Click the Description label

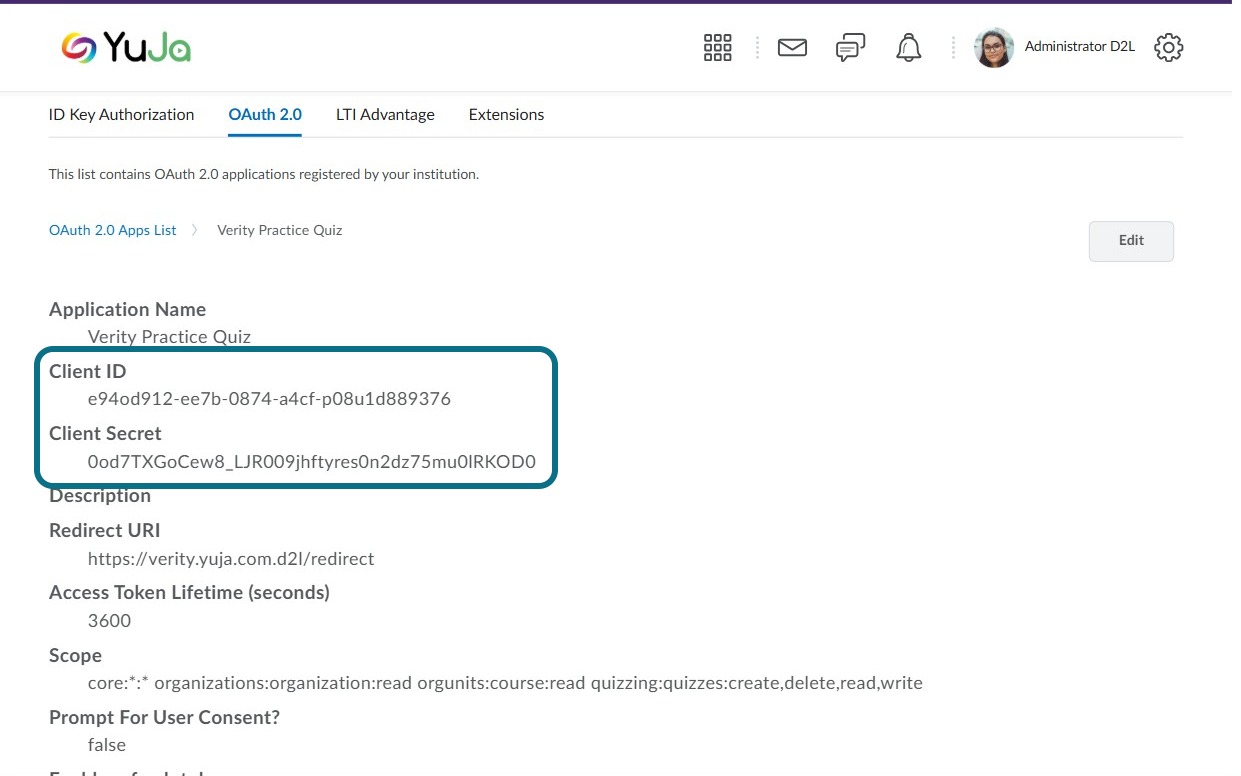click(x=100, y=495)
